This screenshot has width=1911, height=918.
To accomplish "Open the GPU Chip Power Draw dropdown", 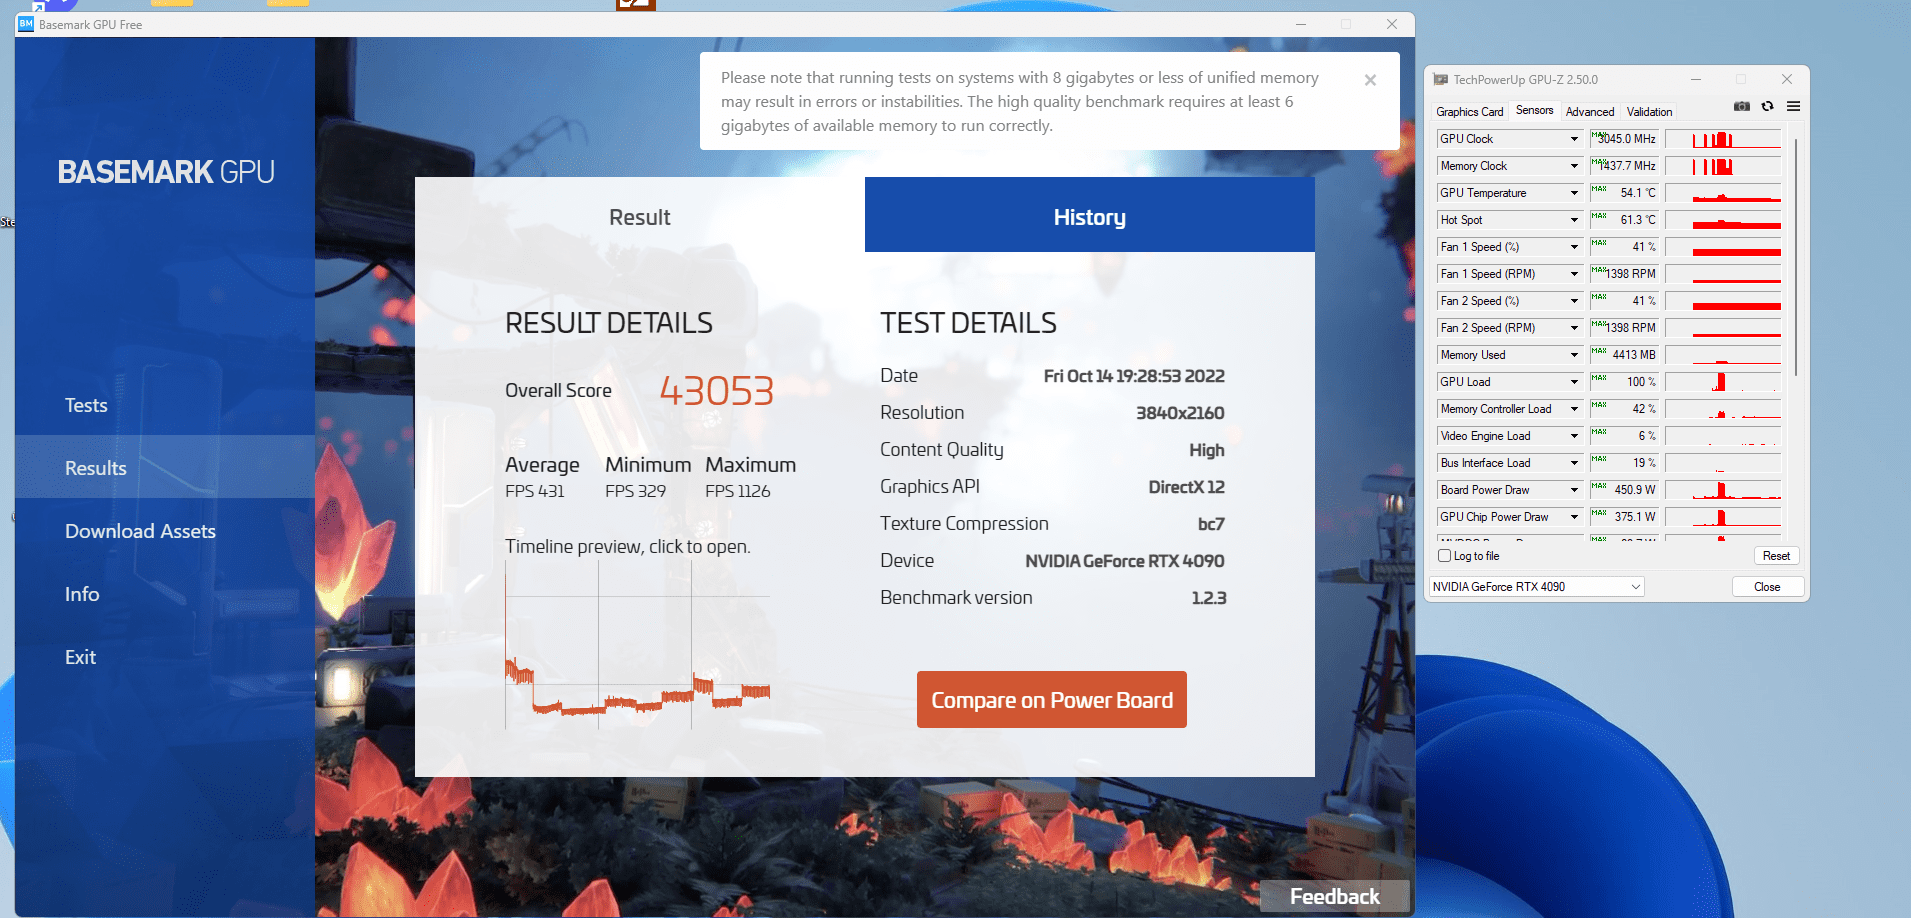I will 1574,517.
